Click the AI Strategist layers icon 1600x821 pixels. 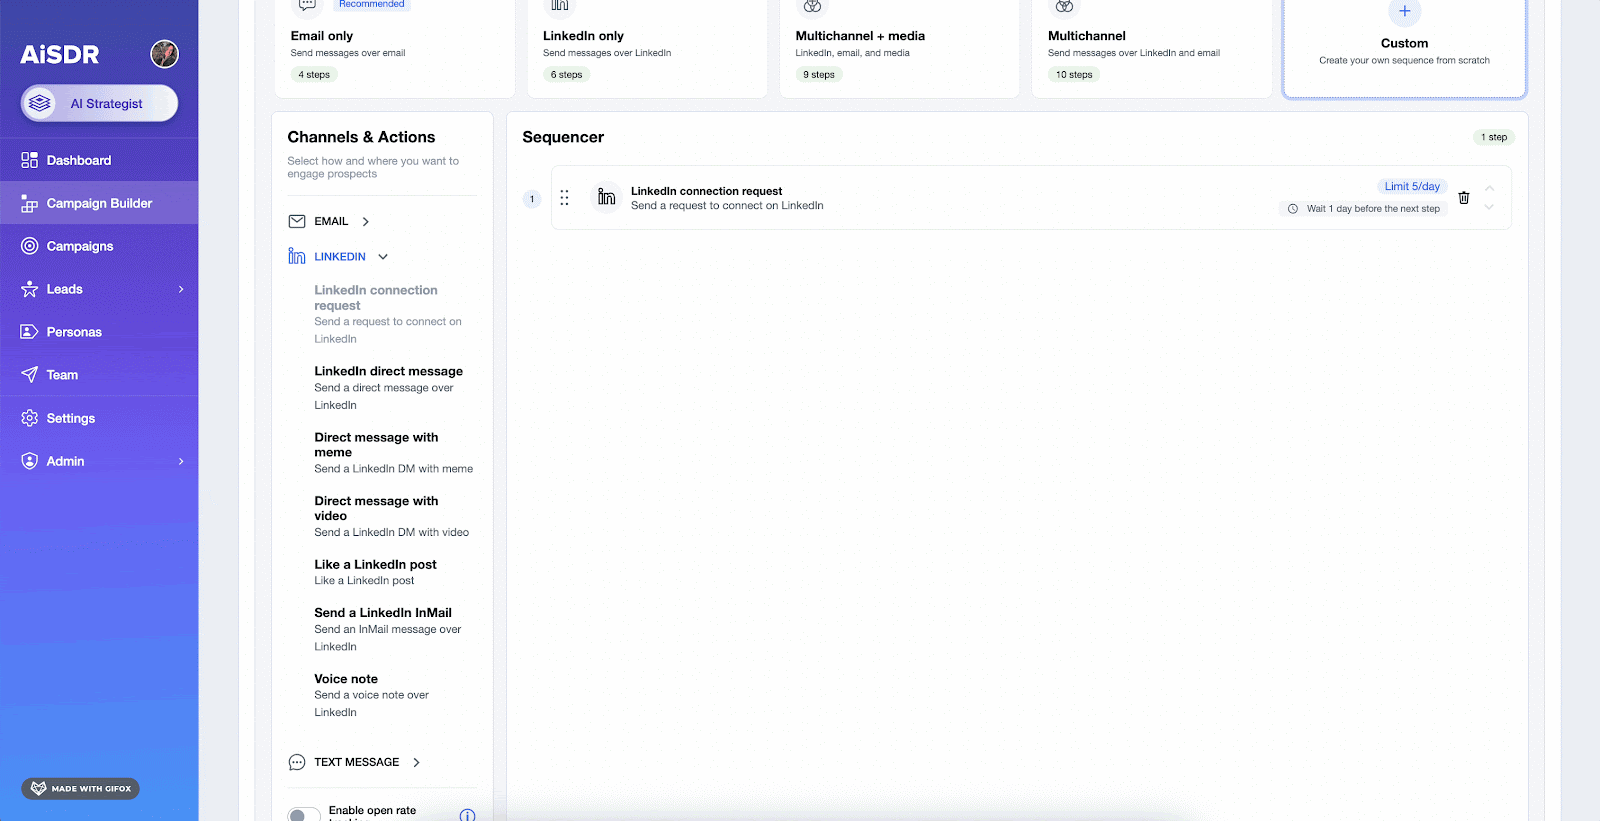[x=40, y=103]
